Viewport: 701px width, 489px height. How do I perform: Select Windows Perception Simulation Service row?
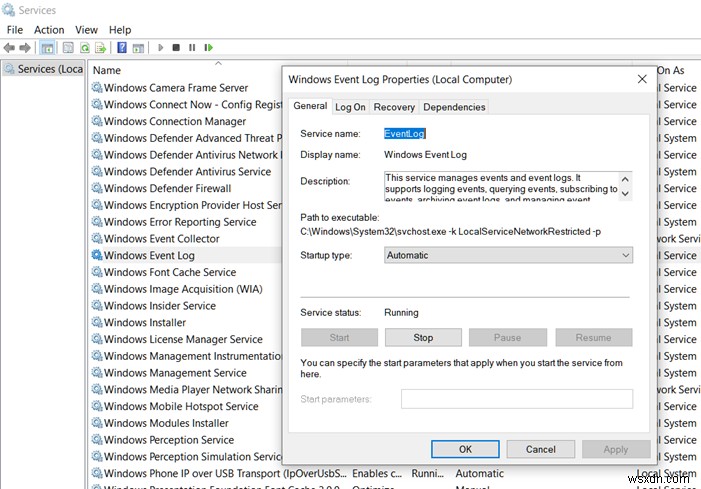coord(186,456)
